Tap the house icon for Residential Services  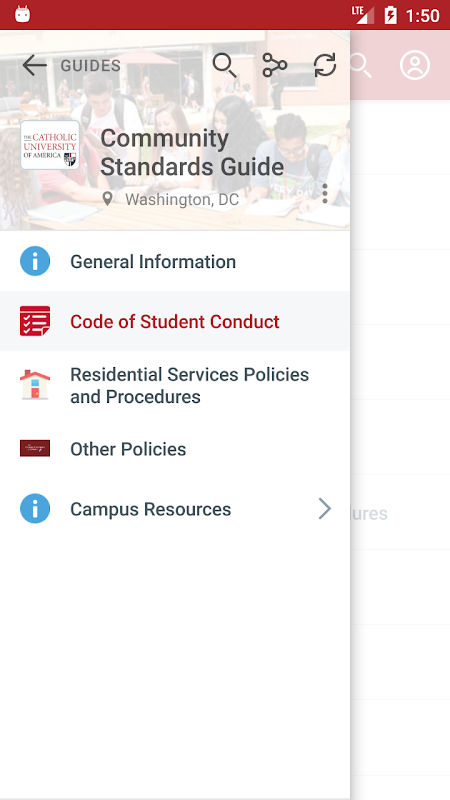pos(35,385)
